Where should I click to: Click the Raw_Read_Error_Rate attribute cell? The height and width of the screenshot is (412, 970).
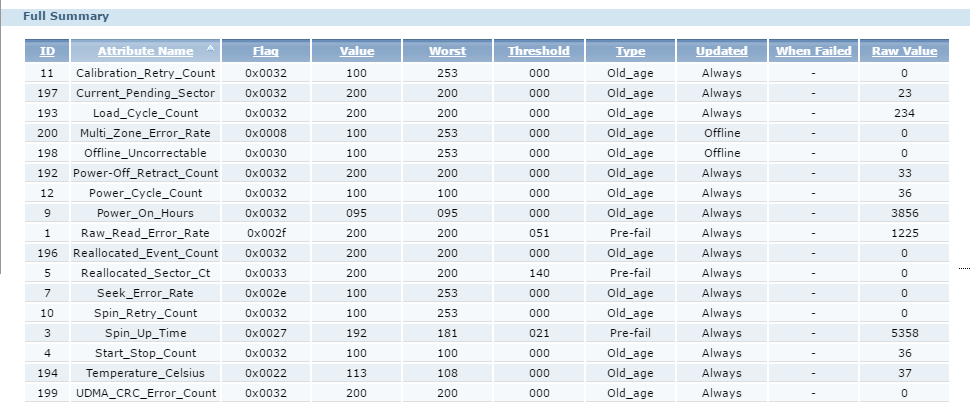pos(146,233)
